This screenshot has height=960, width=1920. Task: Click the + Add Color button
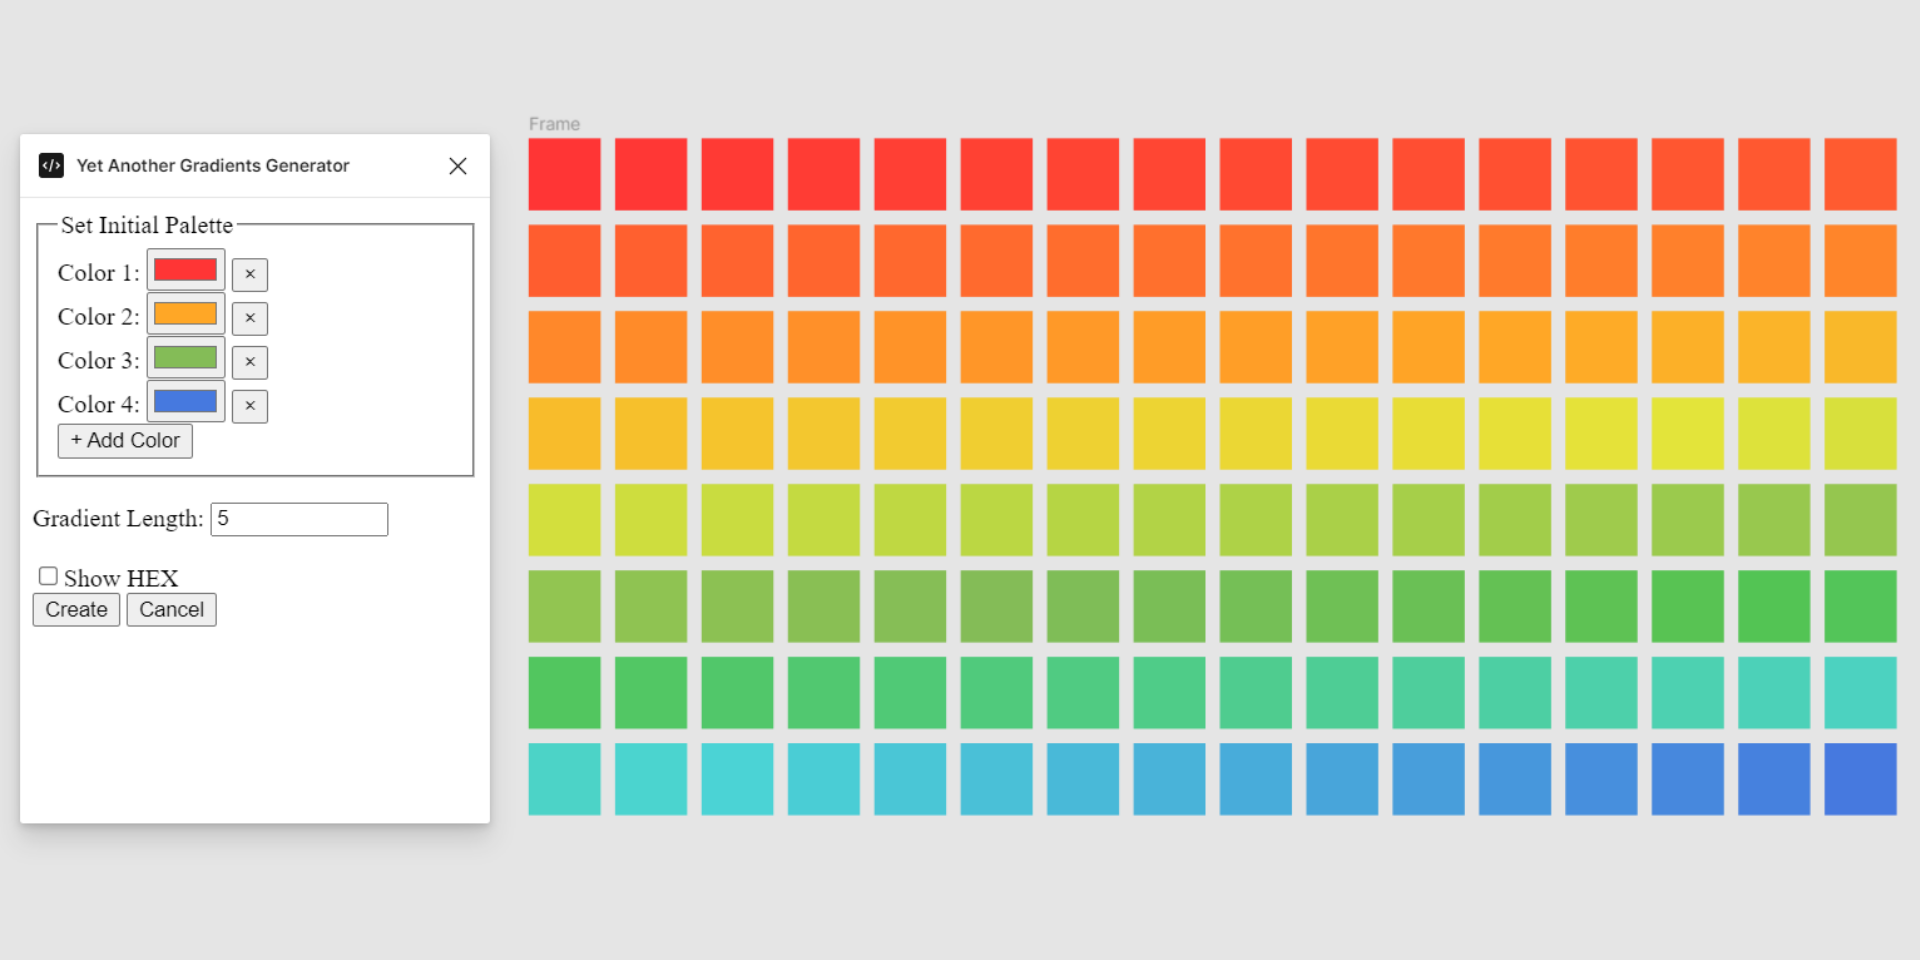[x=125, y=441]
